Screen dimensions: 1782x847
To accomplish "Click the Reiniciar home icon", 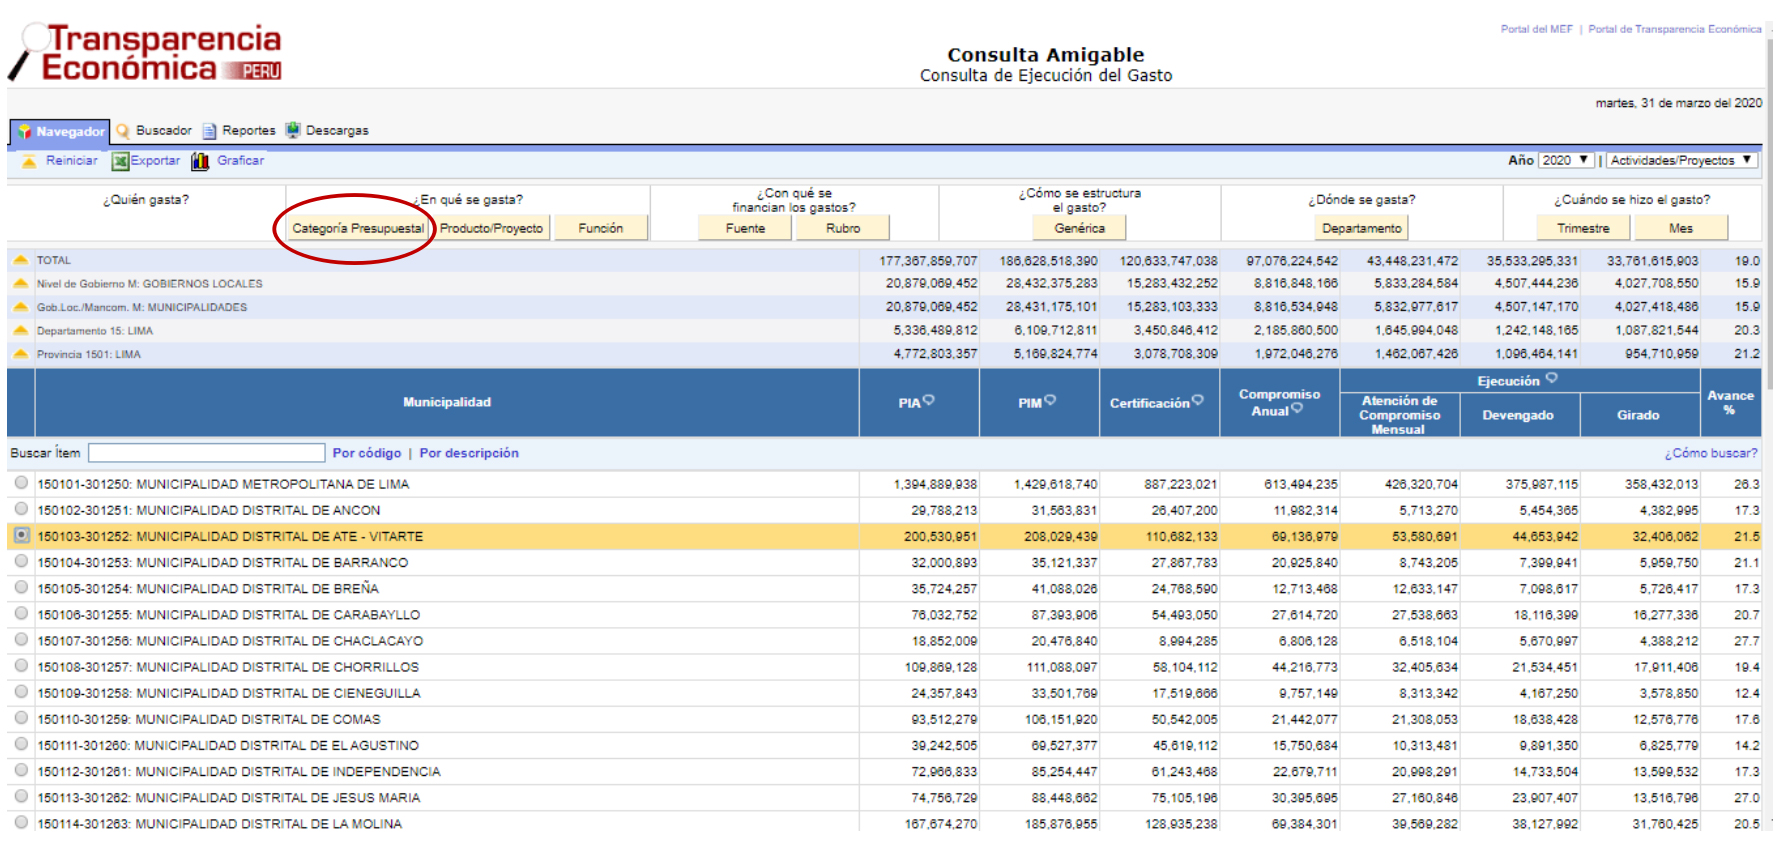I will tap(29, 161).
